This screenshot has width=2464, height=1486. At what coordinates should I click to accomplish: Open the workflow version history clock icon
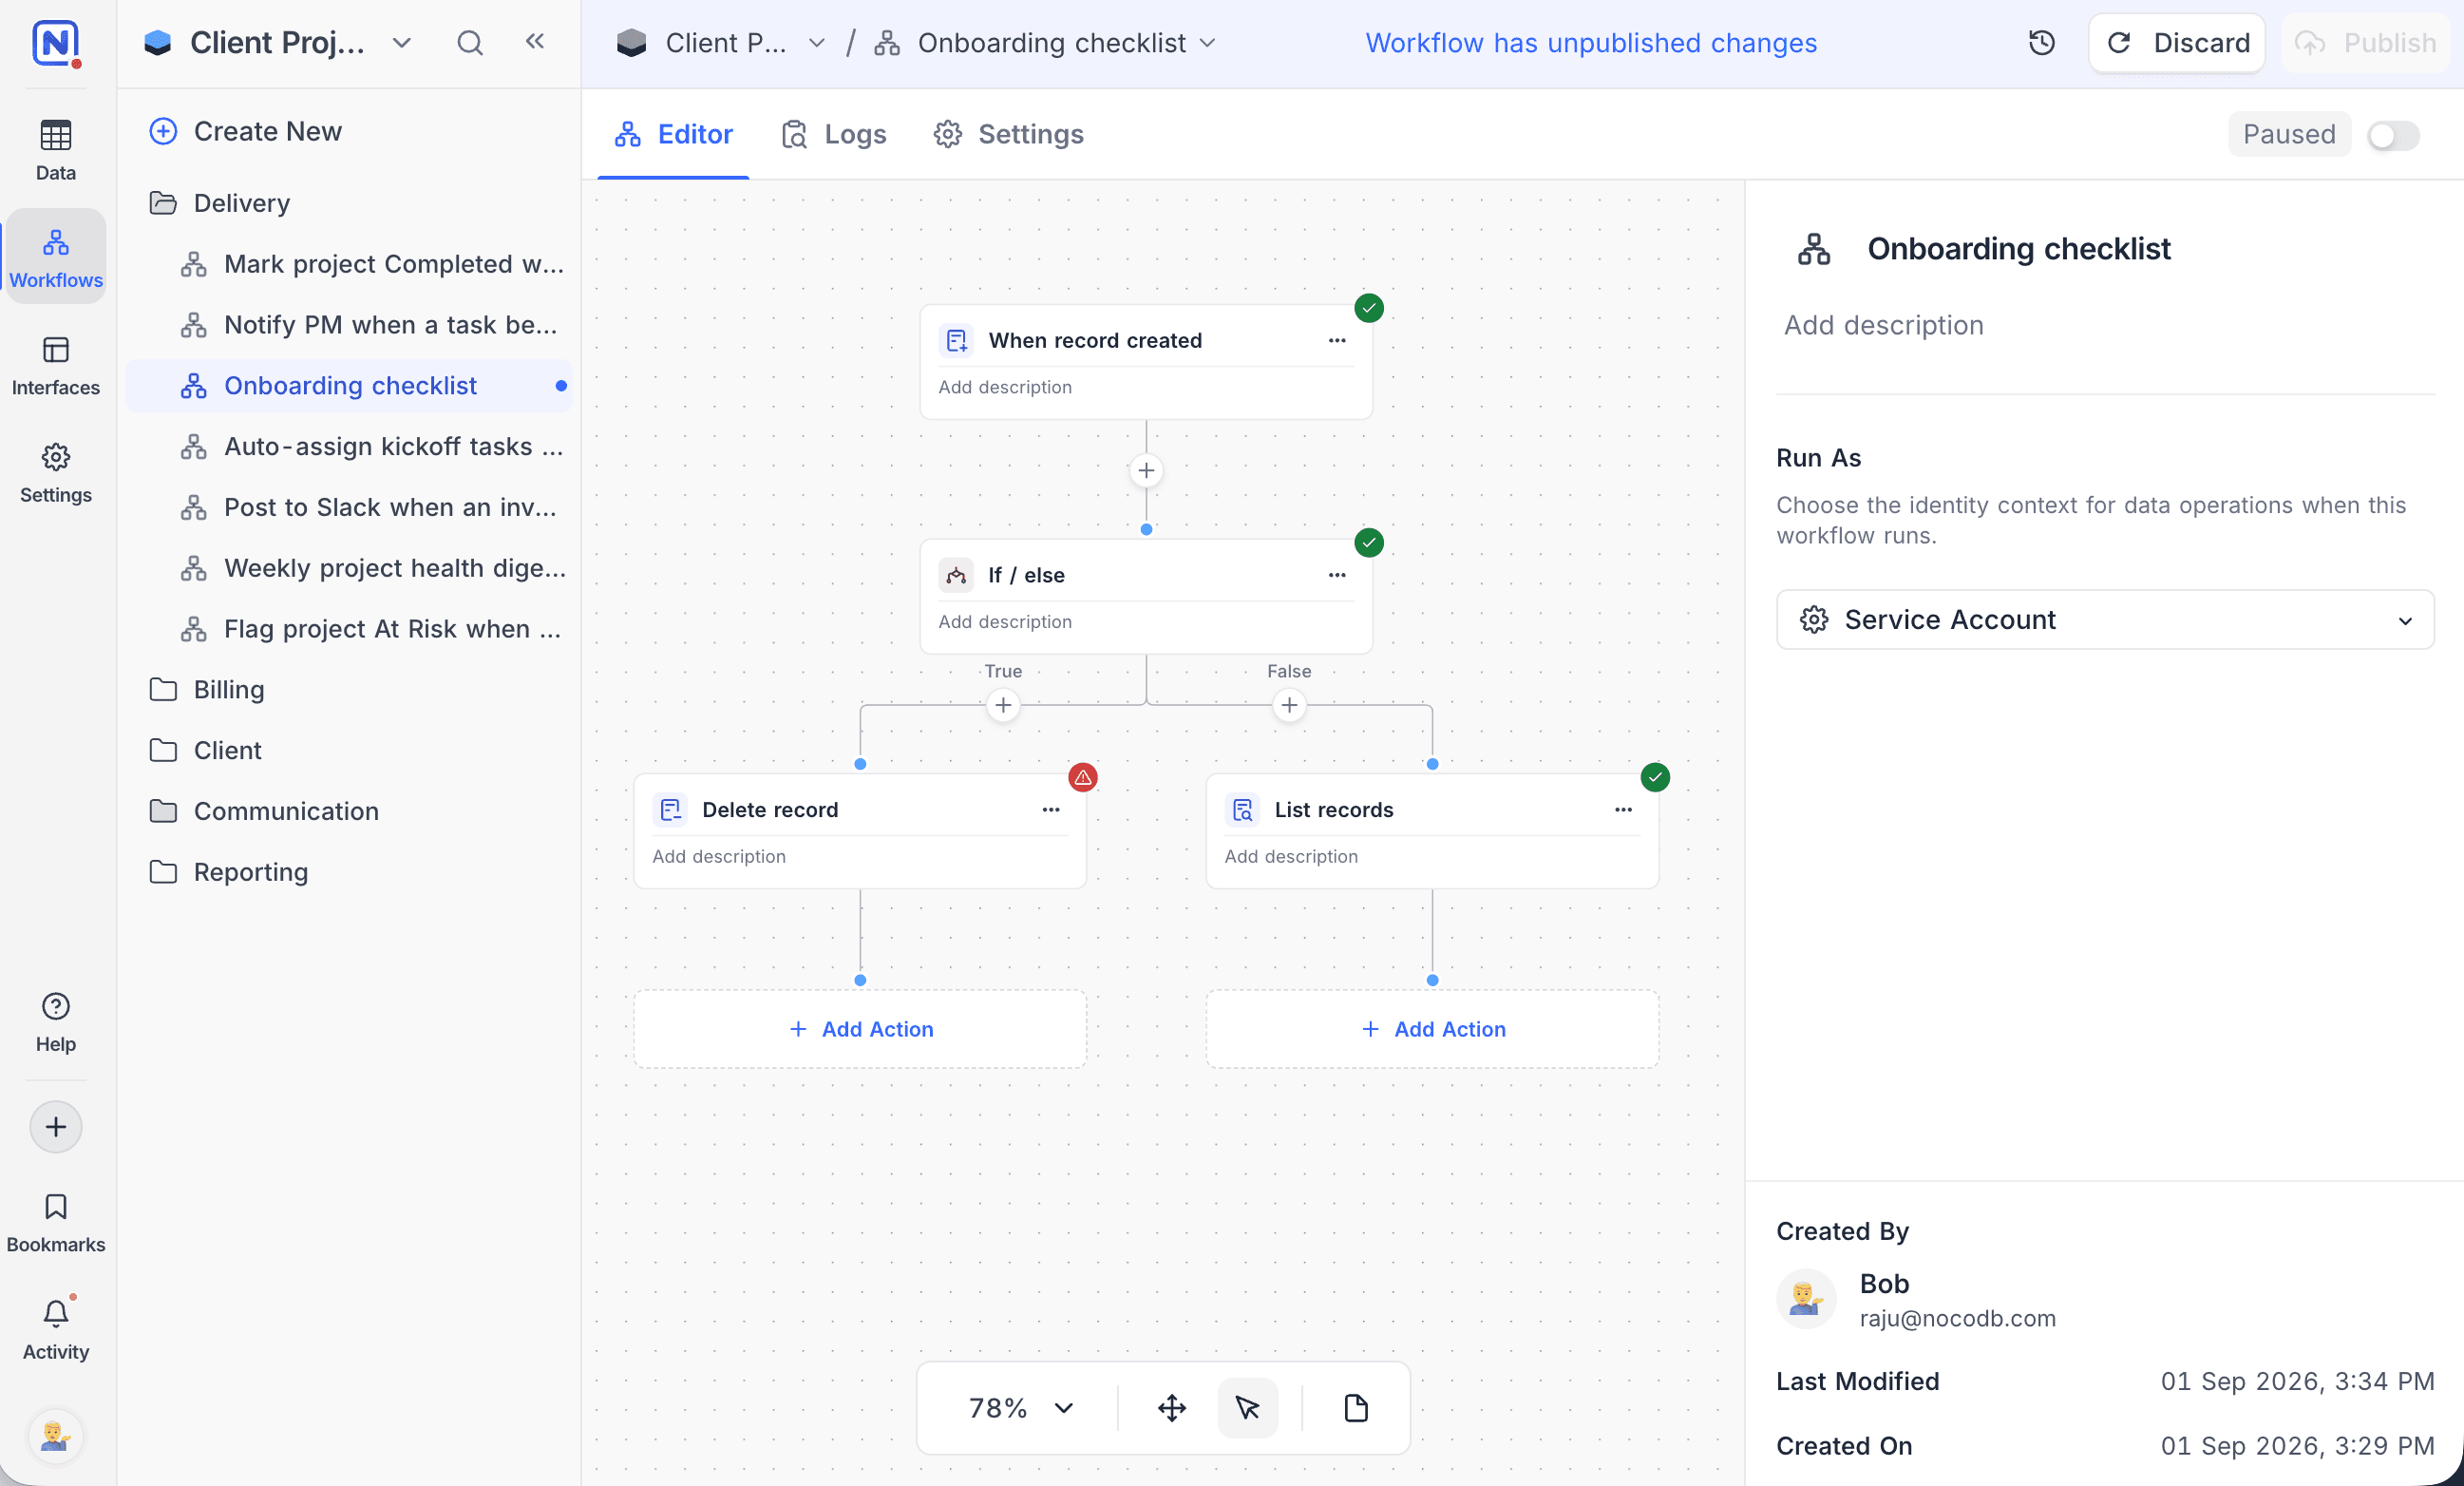click(2041, 43)
